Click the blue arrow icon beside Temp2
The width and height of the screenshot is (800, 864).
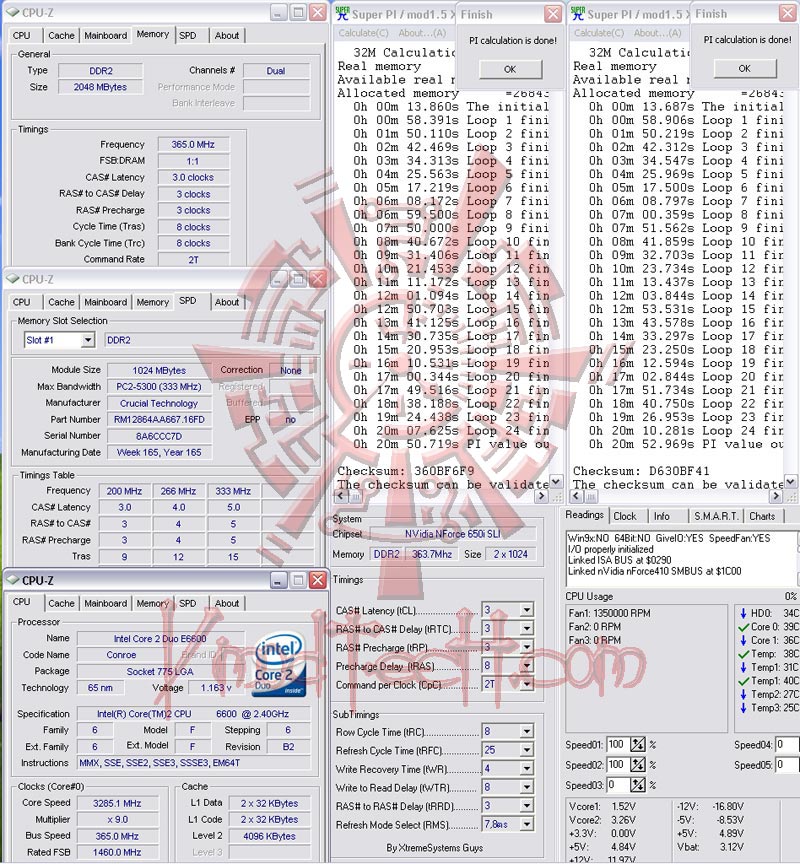743,694
